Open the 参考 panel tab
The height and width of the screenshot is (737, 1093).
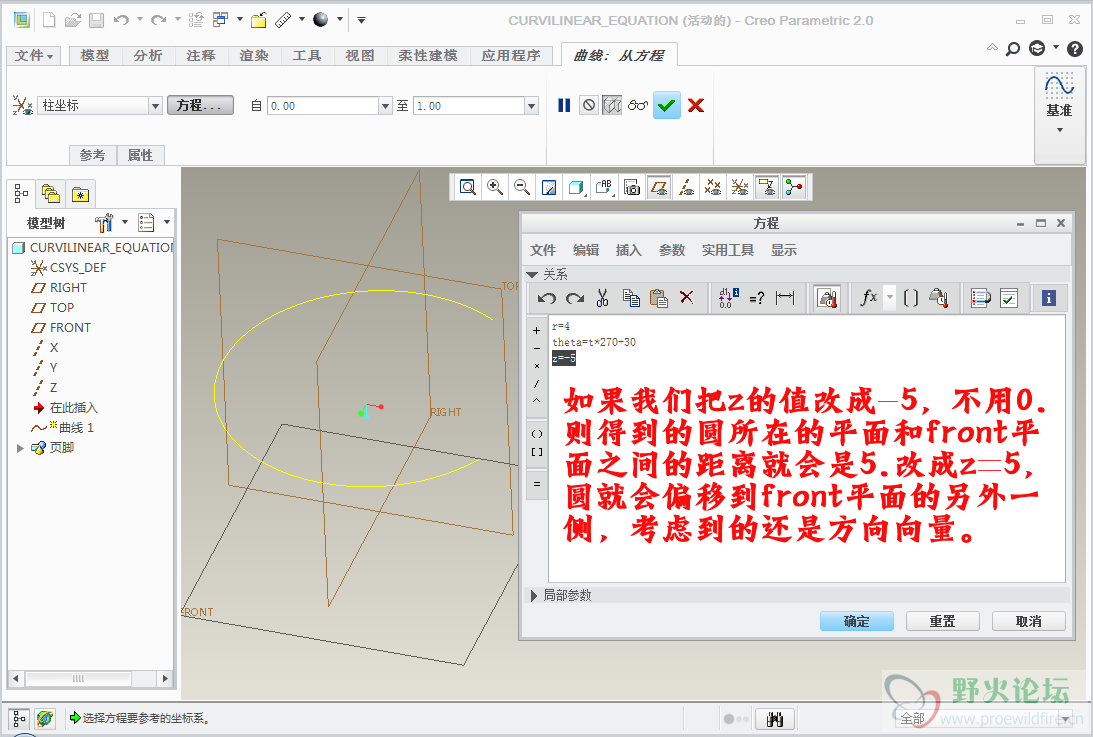[x=92, y=155]
